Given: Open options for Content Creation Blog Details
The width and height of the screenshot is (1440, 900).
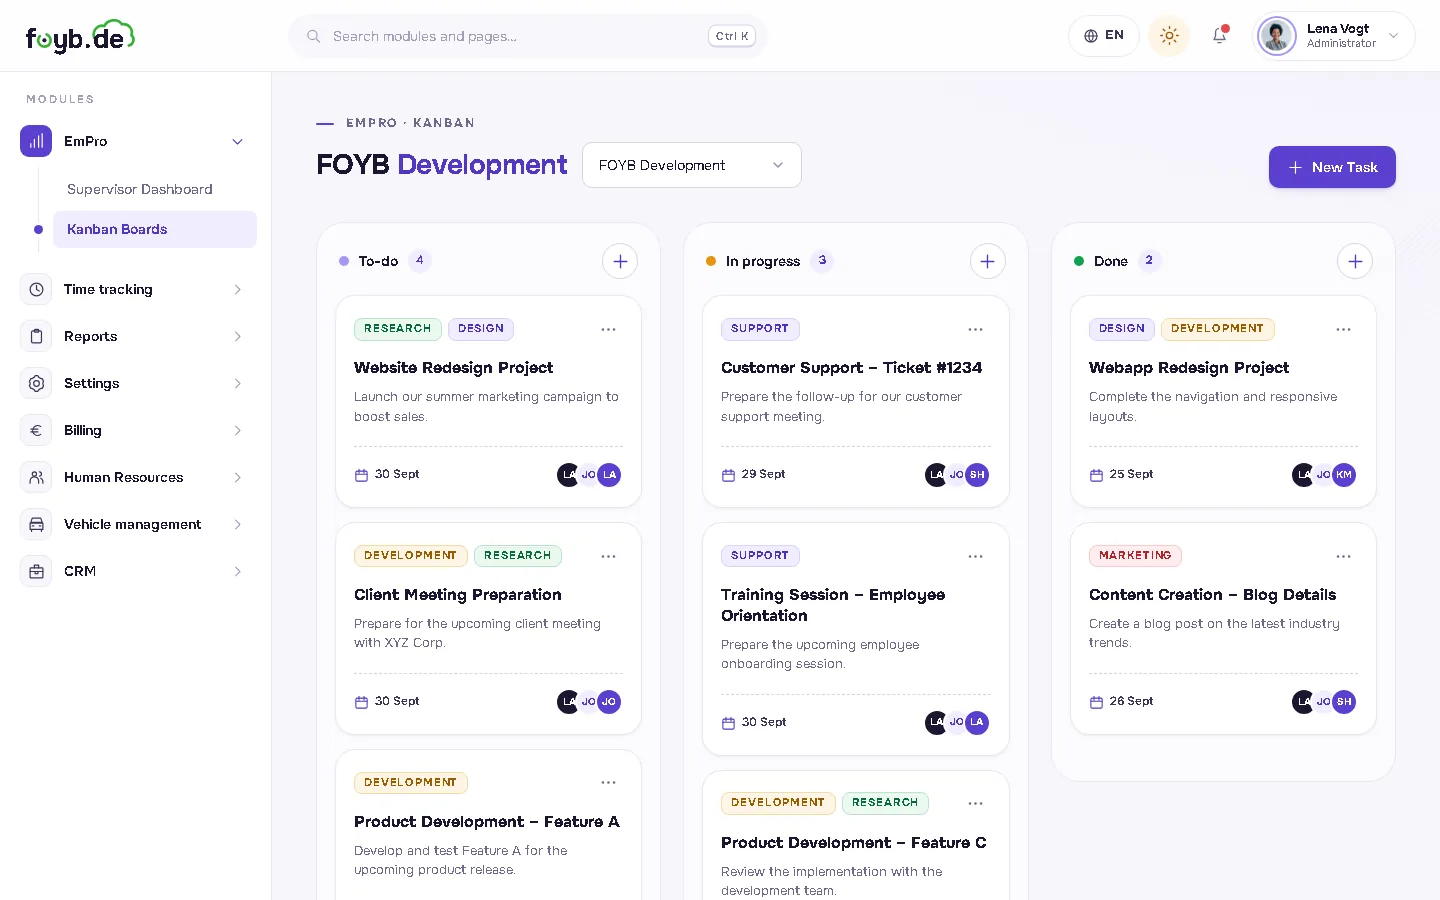Looking at the screenshot, I should 1343,556.
